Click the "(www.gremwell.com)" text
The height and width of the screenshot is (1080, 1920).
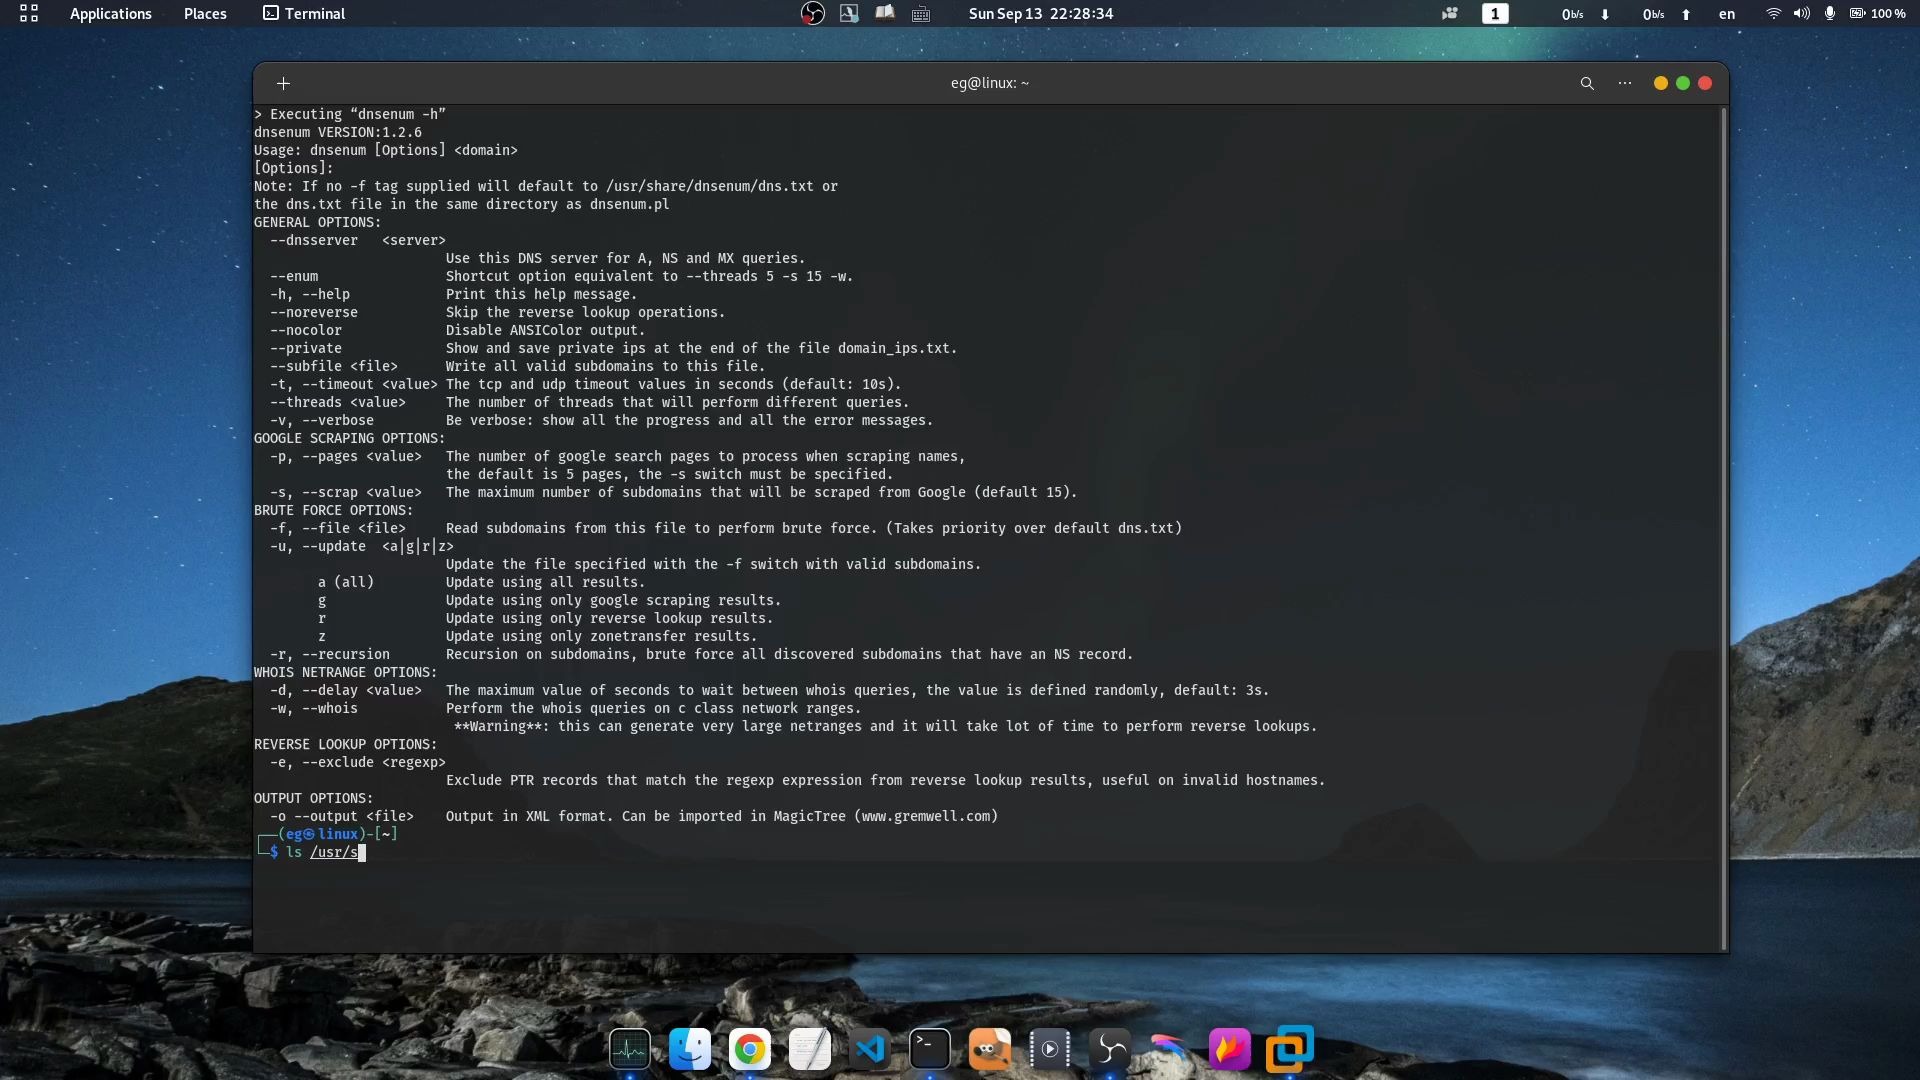[x=926, y=816]
